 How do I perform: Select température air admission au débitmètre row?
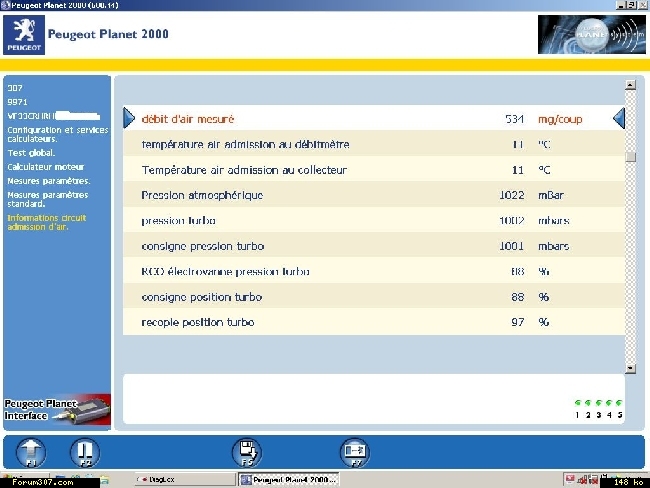(374, 144)
